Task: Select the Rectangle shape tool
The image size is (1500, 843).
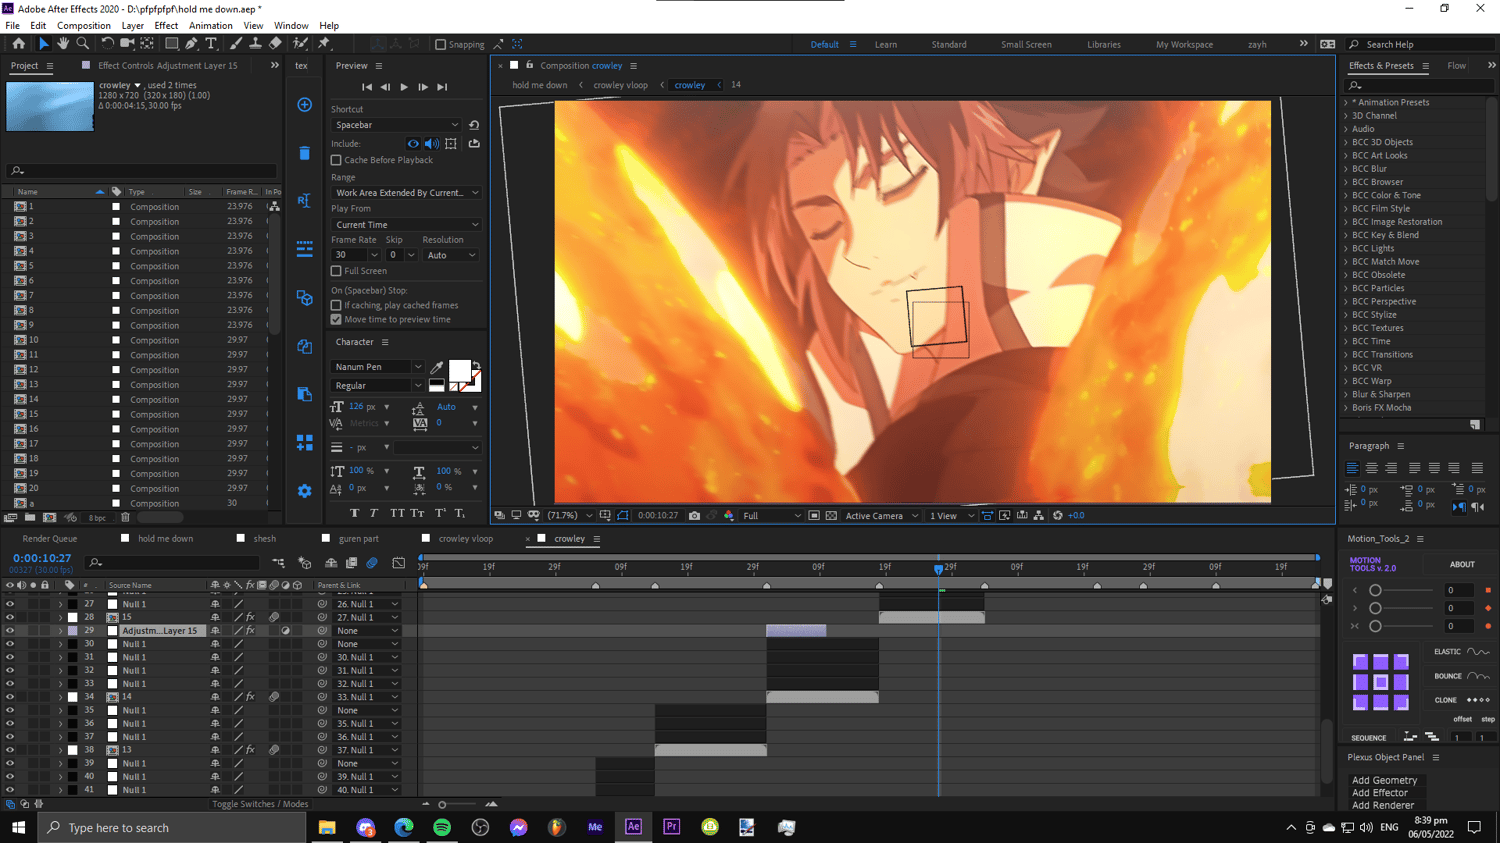Action: tap(172, 44)
